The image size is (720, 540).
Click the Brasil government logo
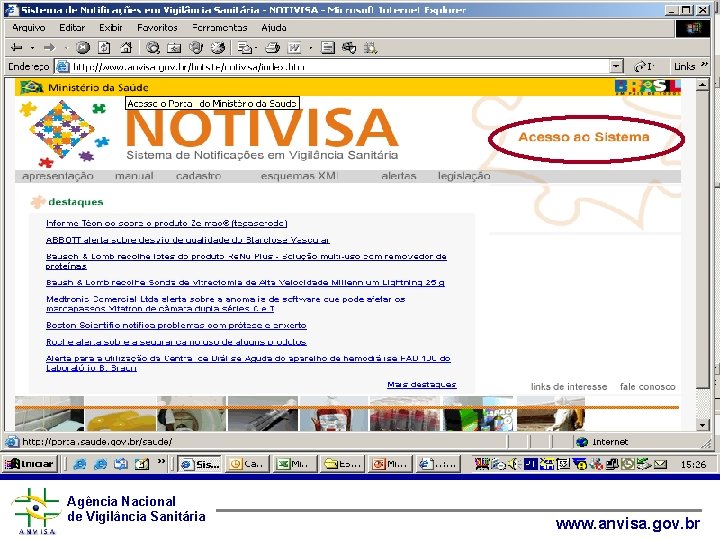[x=648, y=87]
